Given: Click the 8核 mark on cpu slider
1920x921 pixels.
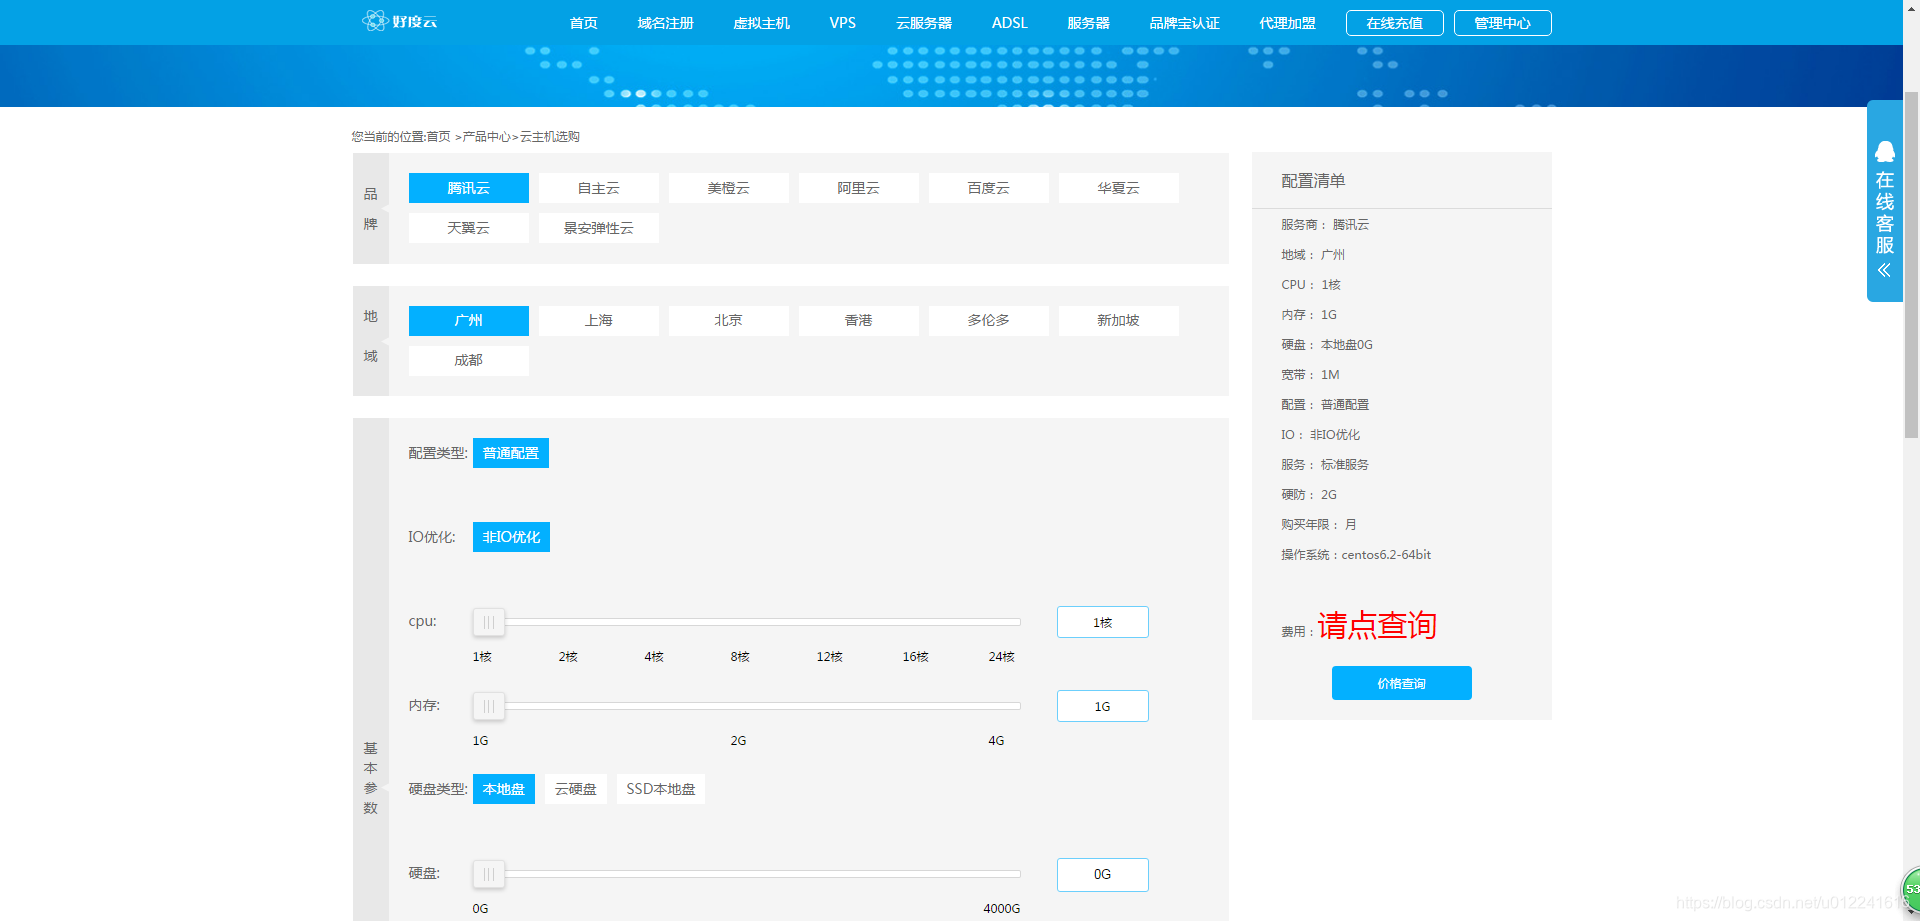Looking at the screenshot, I should [x=740, y=657].
